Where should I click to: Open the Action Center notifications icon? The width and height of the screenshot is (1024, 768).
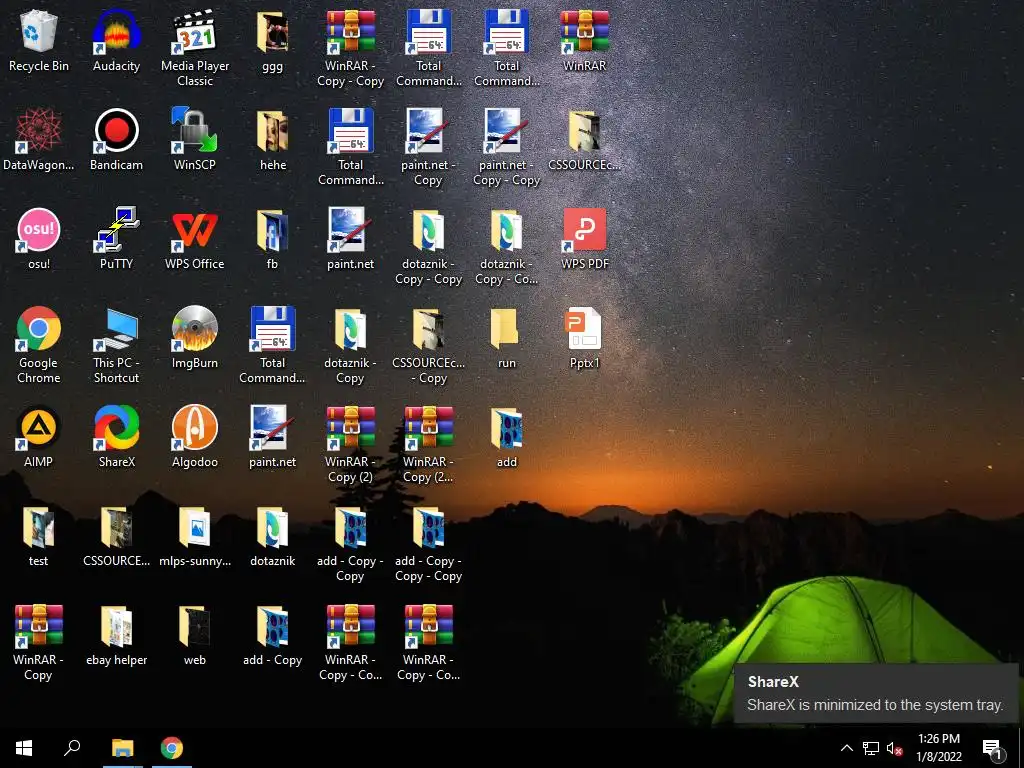(x=992, y=748)
